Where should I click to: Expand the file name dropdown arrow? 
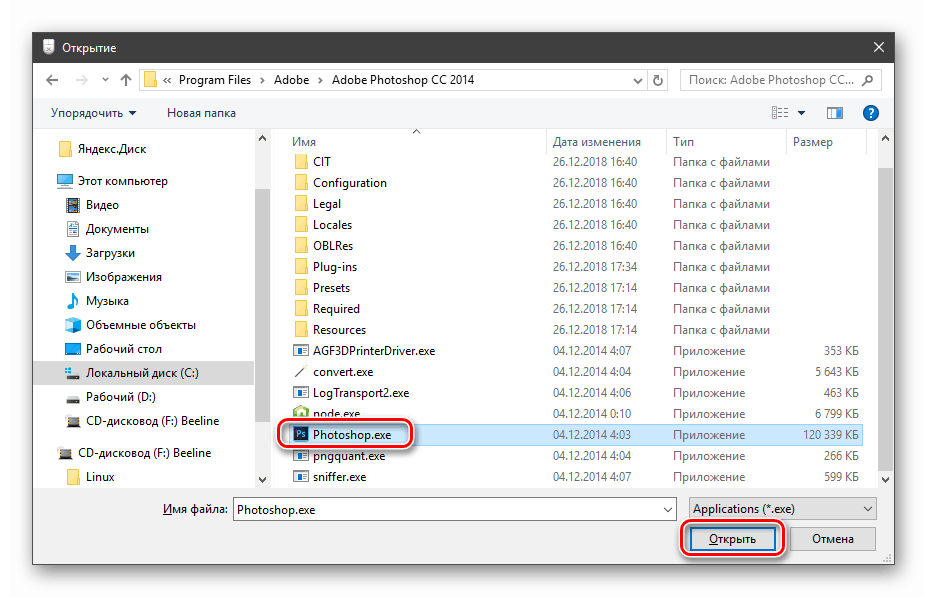pyautogui.click(x=668, y=510)
